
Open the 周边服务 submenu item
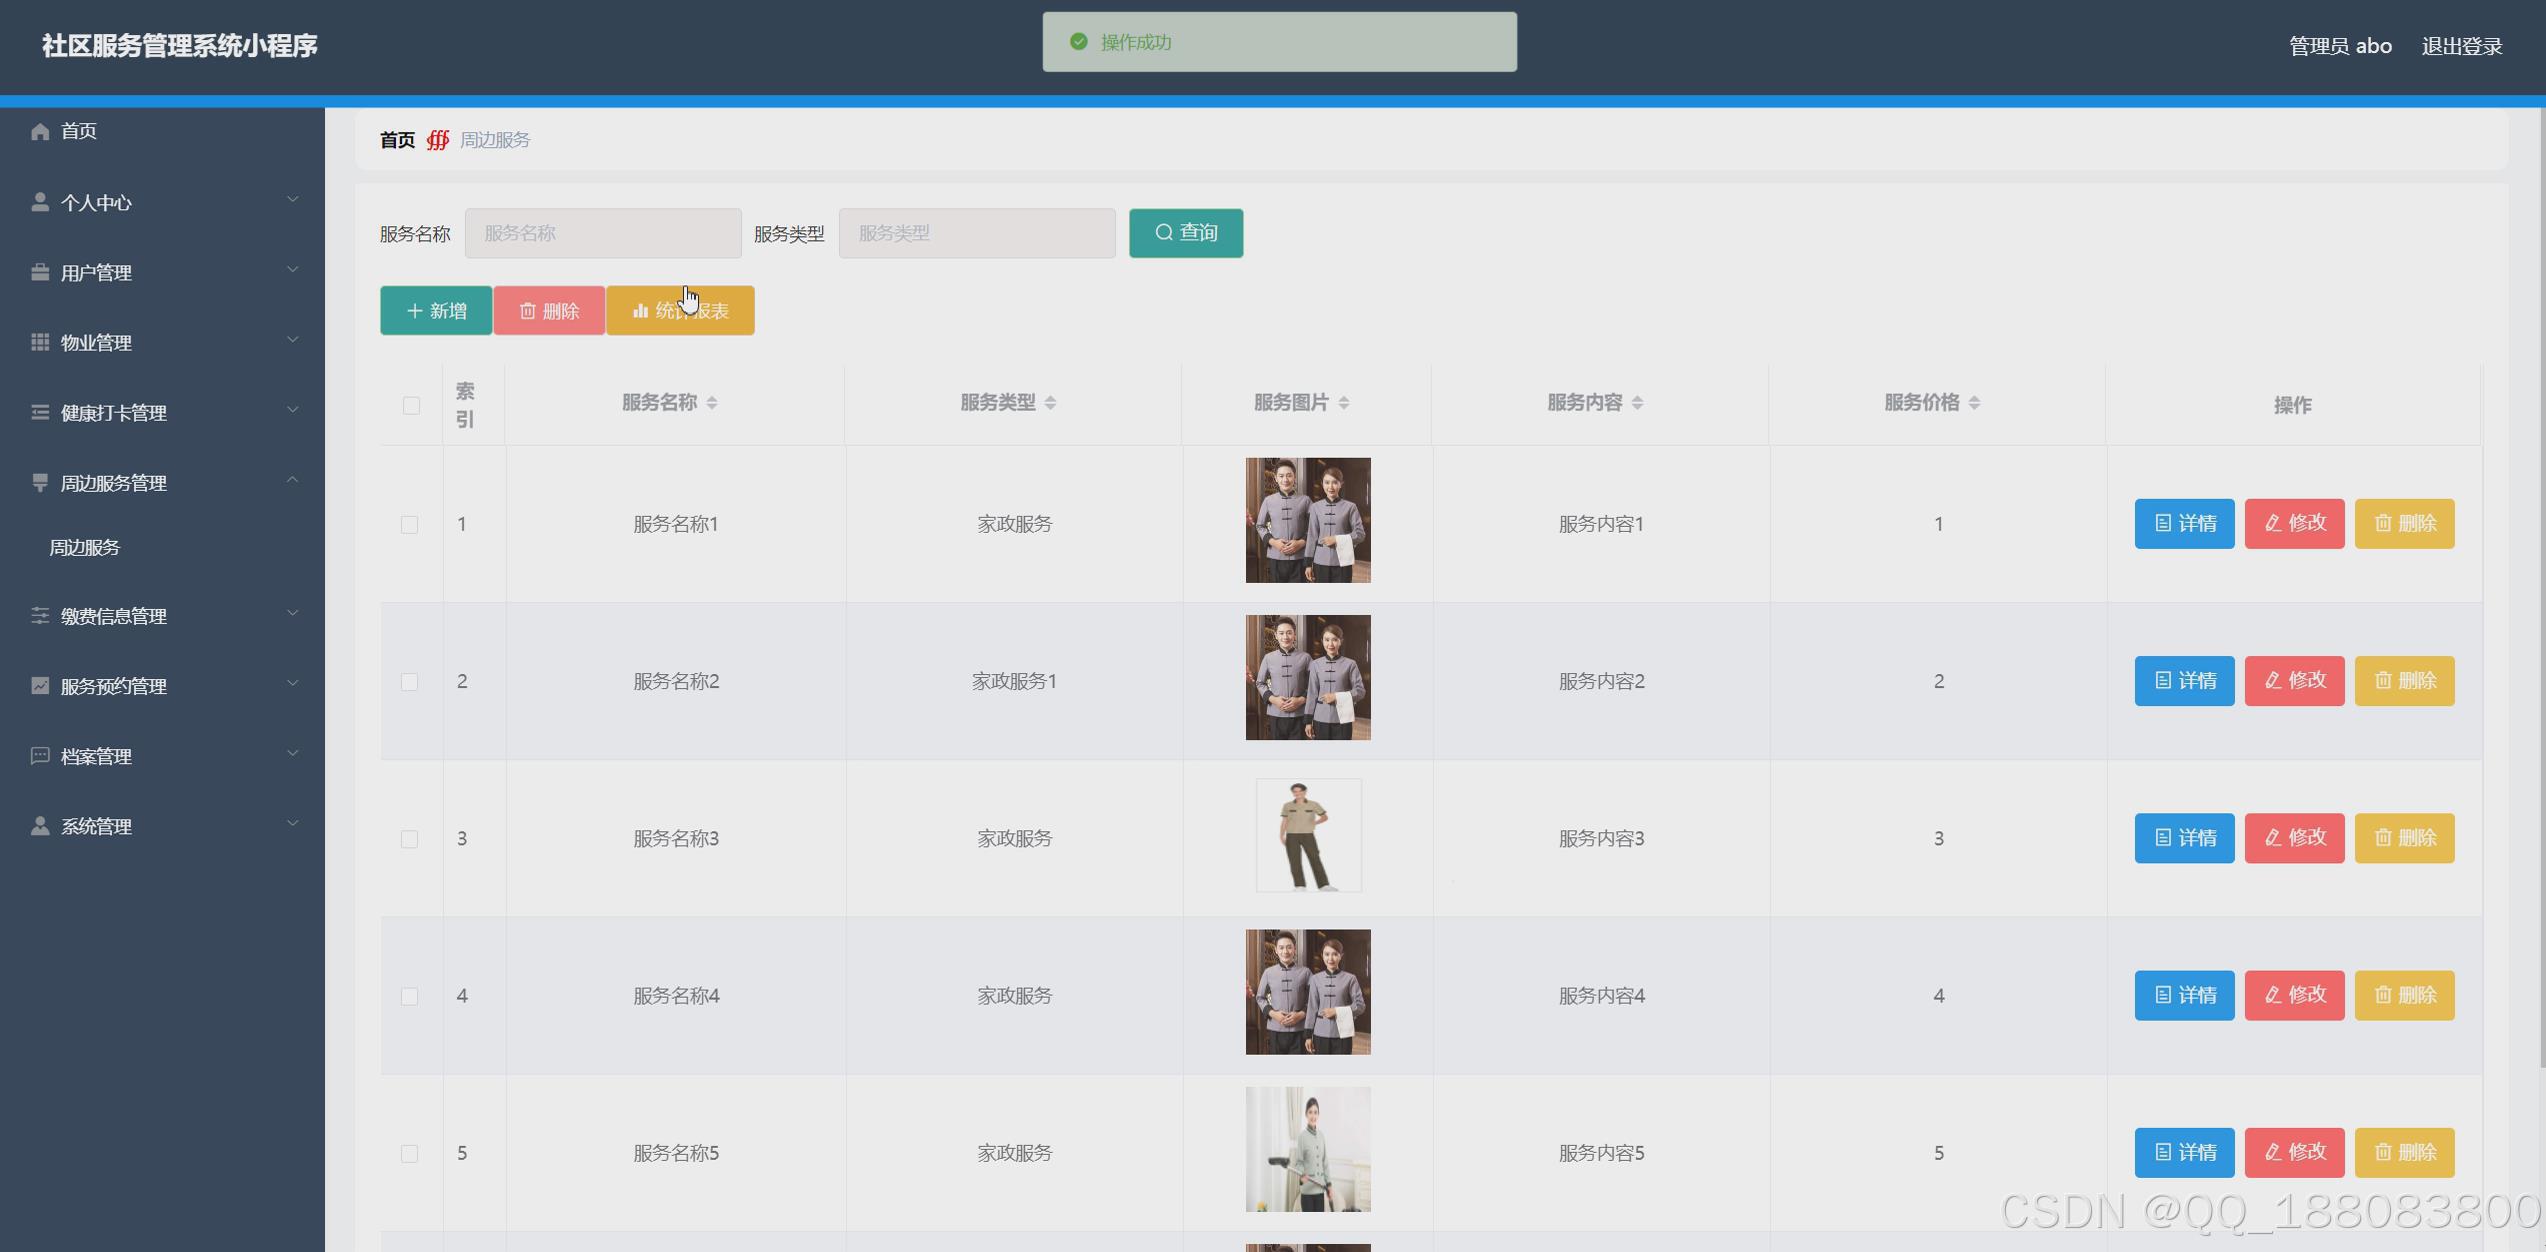point(85,548)
